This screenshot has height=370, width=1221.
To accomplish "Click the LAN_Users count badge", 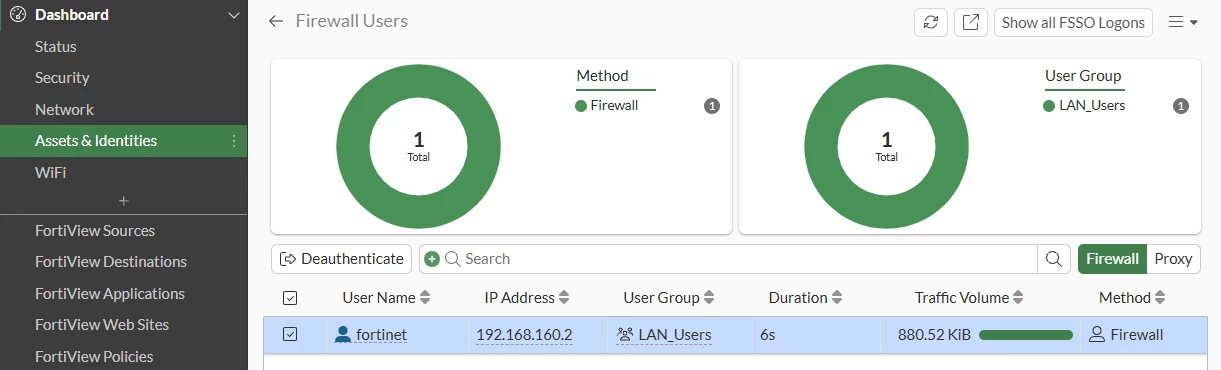I will (1181, 105).
